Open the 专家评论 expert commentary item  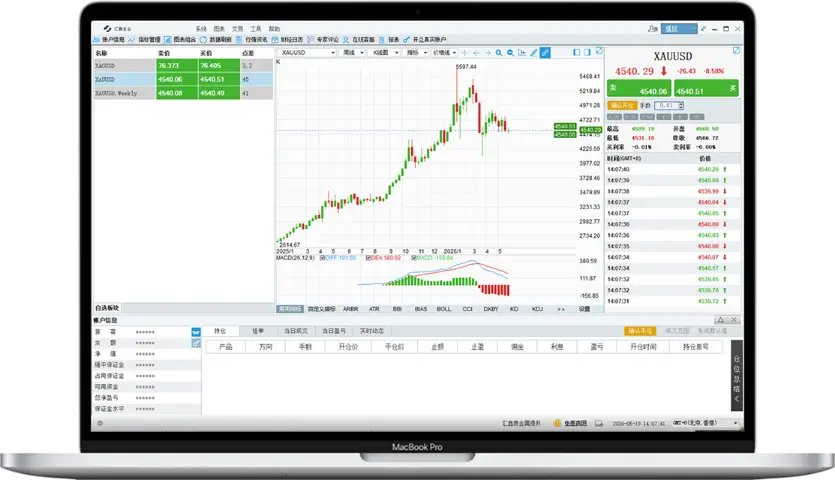point(323,39)
